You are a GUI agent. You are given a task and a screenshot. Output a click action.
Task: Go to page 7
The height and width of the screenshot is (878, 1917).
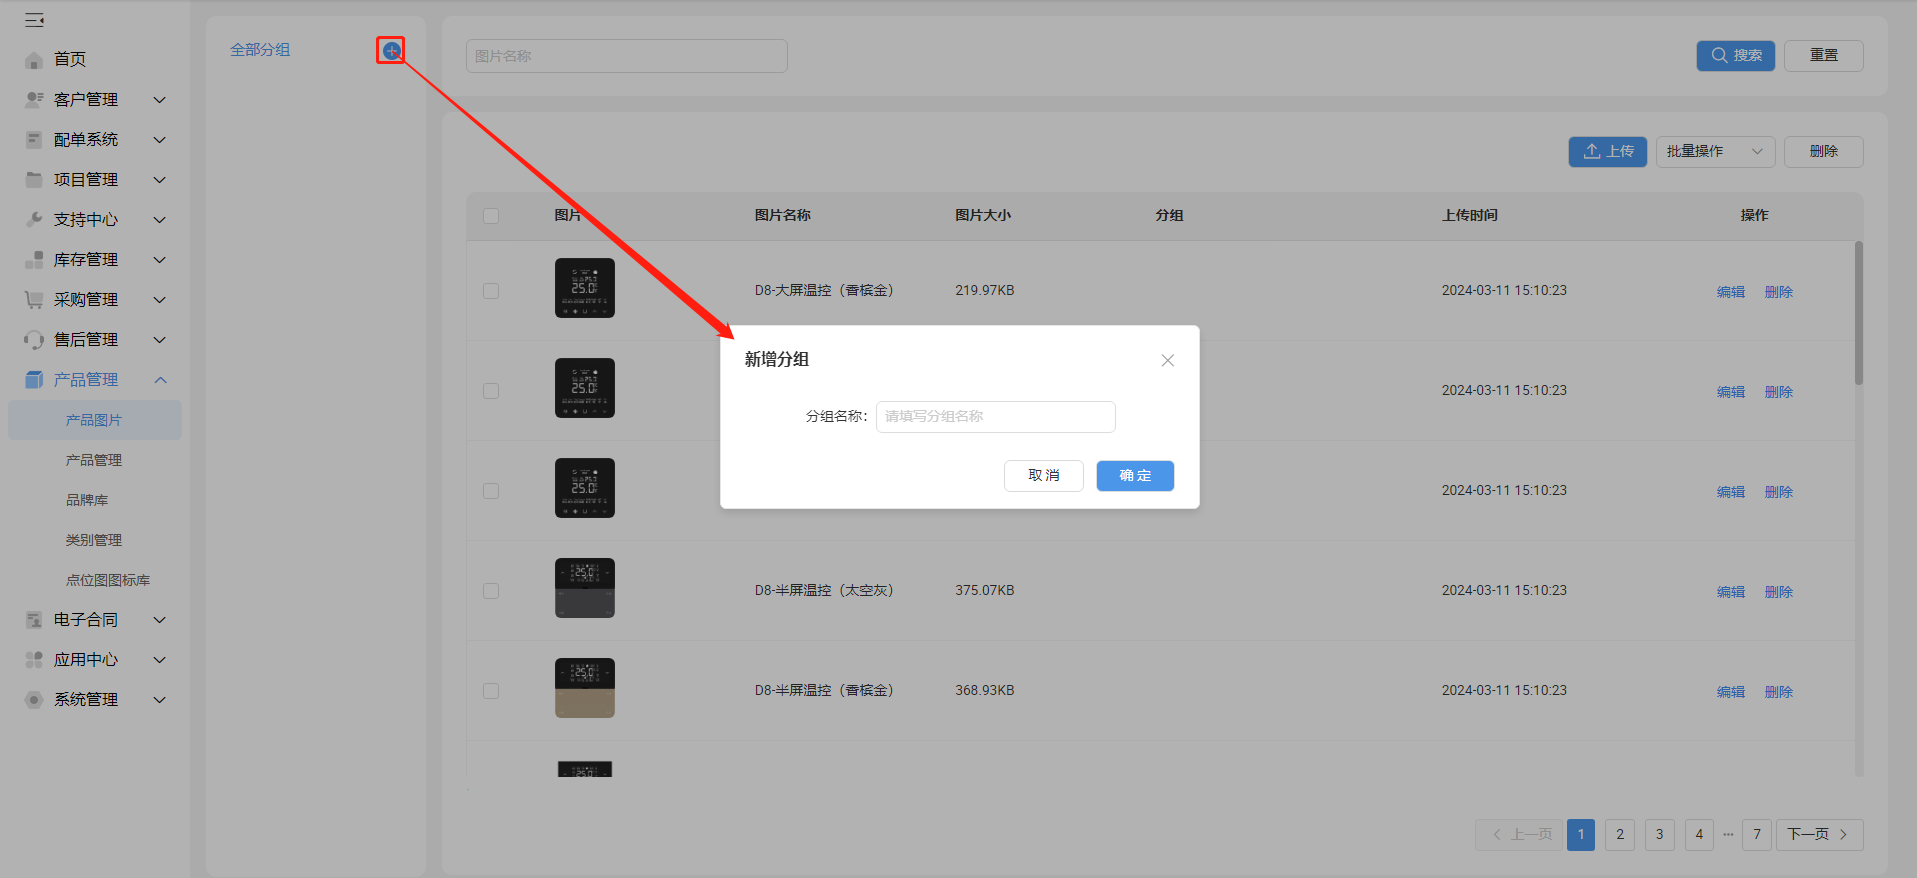[1757, 835]
